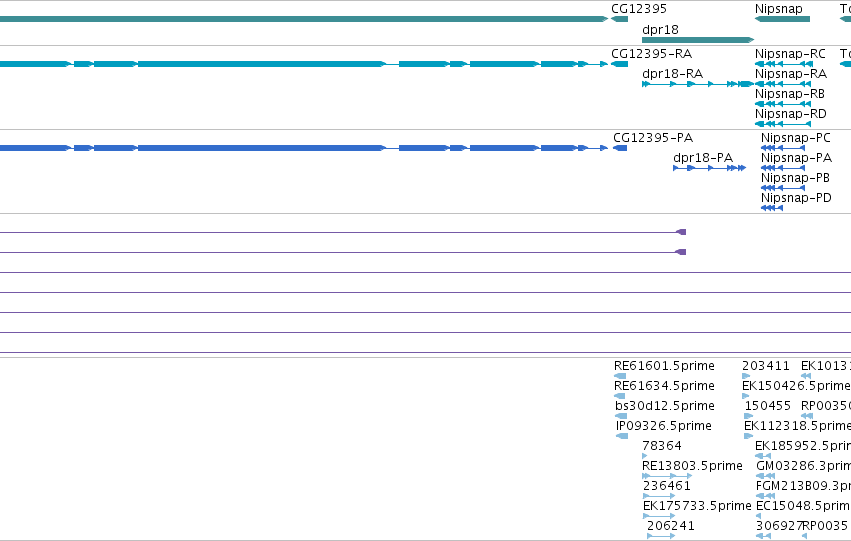Viewport: 851px width, 541px height.
Task: Click the 203411 feature label
Action: tap(765, 366)
